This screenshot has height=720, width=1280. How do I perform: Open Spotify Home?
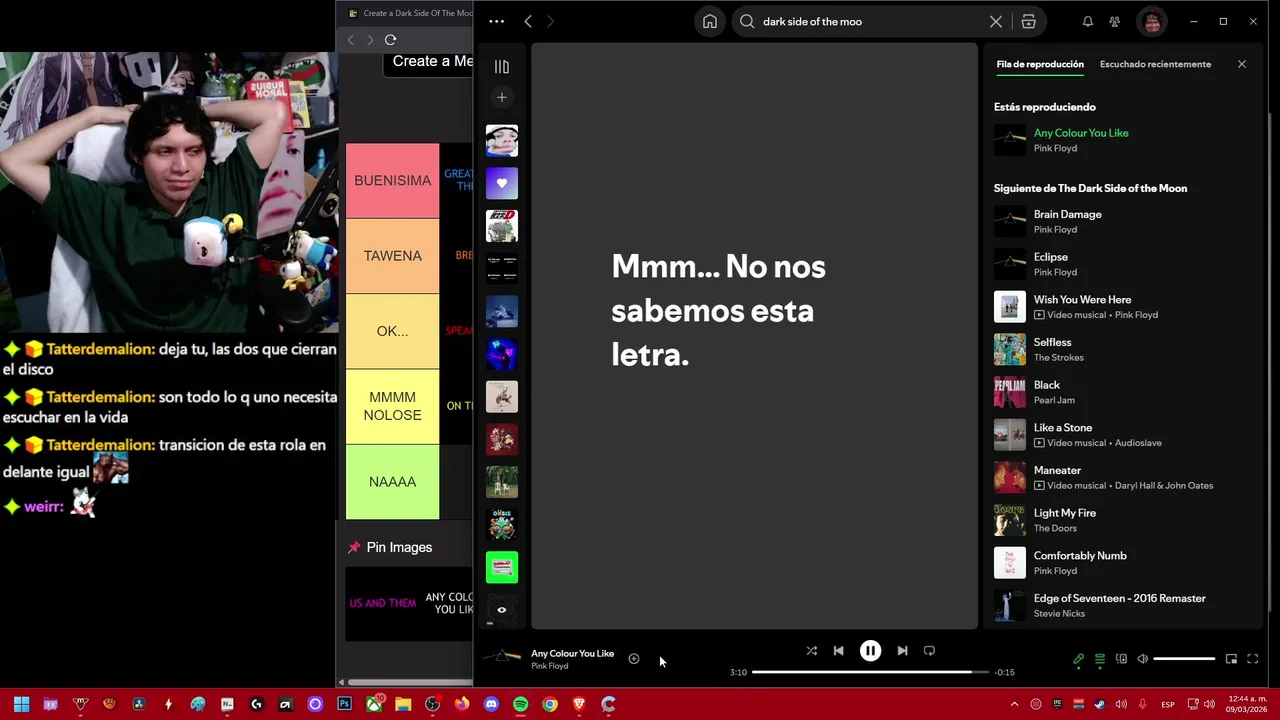click(x=710, y=21)
